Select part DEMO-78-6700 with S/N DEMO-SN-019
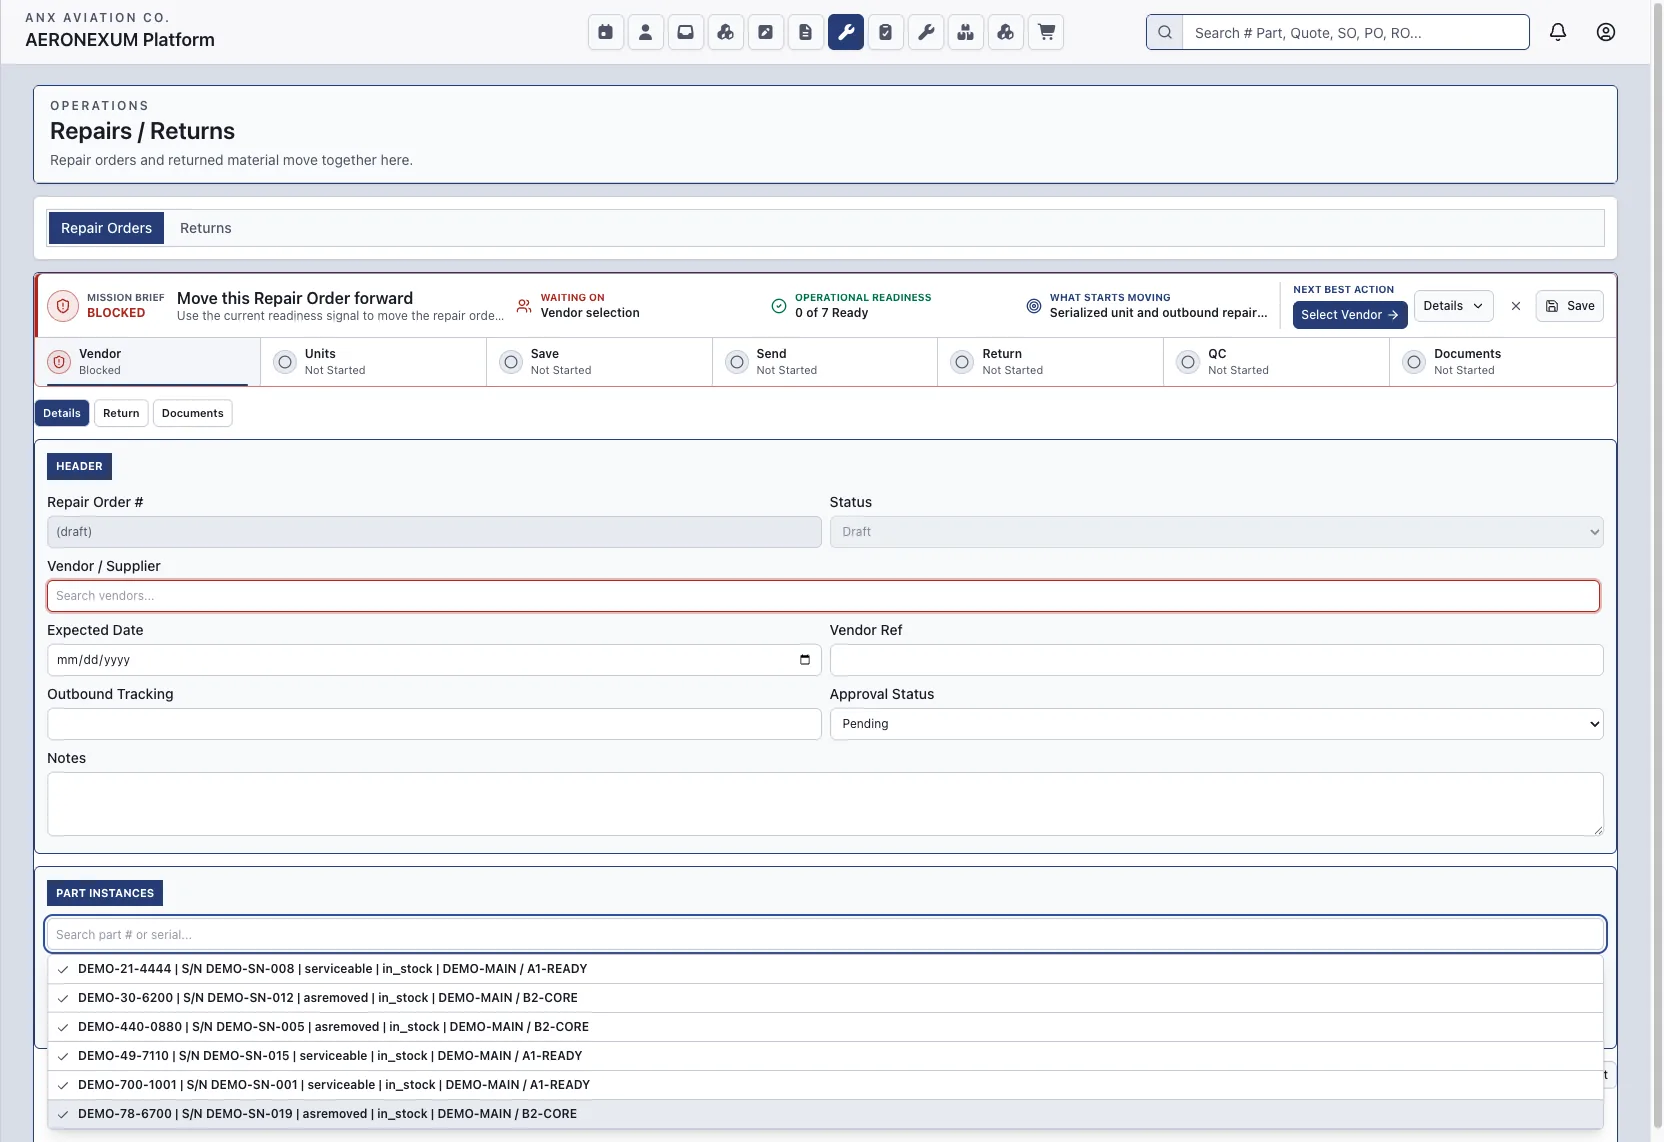This screenshot has width=1664, height=1142. (825, 1114)
